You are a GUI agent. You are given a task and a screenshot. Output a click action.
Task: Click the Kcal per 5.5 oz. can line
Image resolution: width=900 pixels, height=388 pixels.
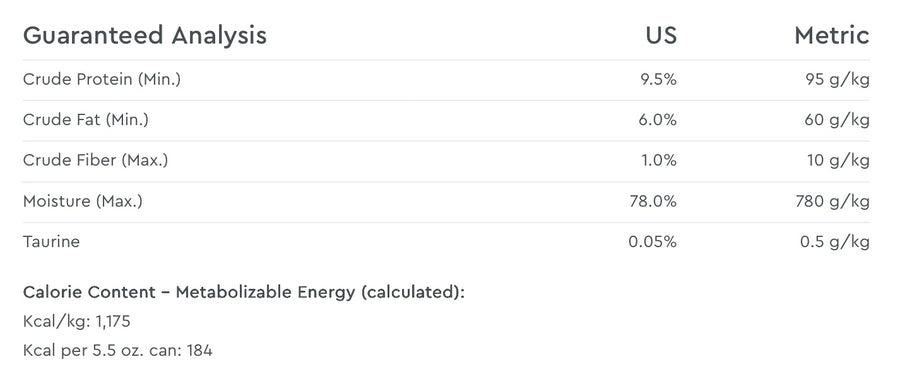tap(118, 350)
